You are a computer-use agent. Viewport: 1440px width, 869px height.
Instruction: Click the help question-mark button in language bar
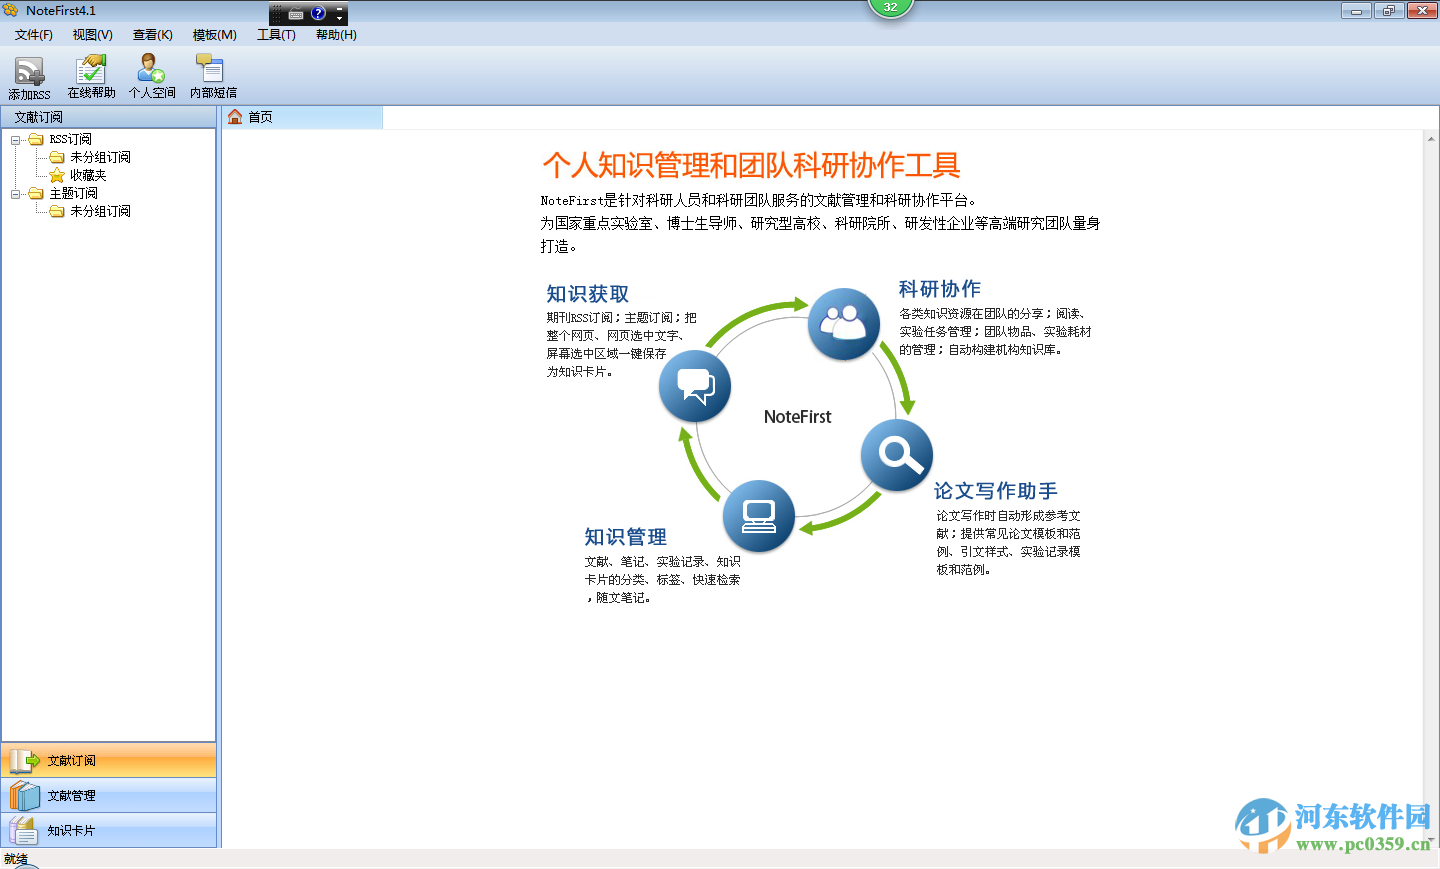pos(318,13)
